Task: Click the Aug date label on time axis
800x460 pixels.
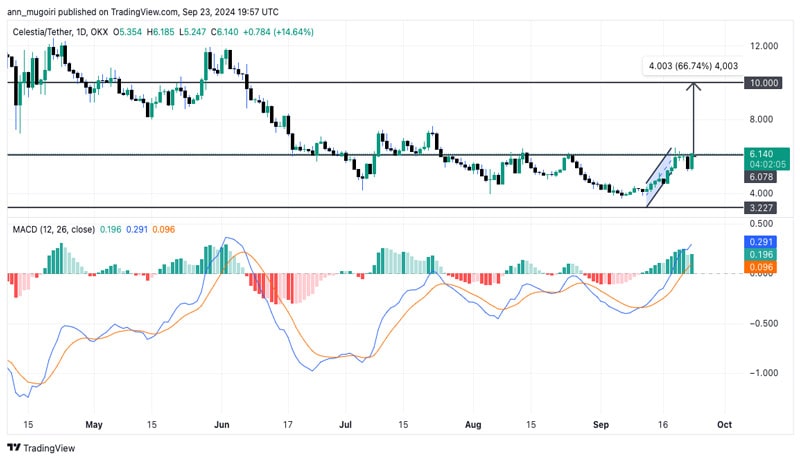Action: click(473, 424)
